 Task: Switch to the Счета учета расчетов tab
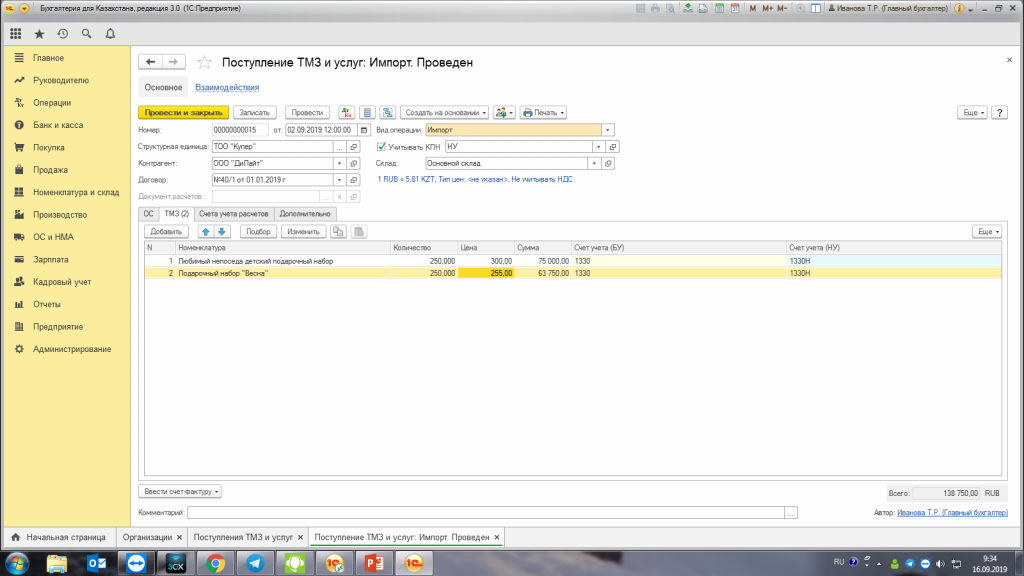[x=234, y=213]
